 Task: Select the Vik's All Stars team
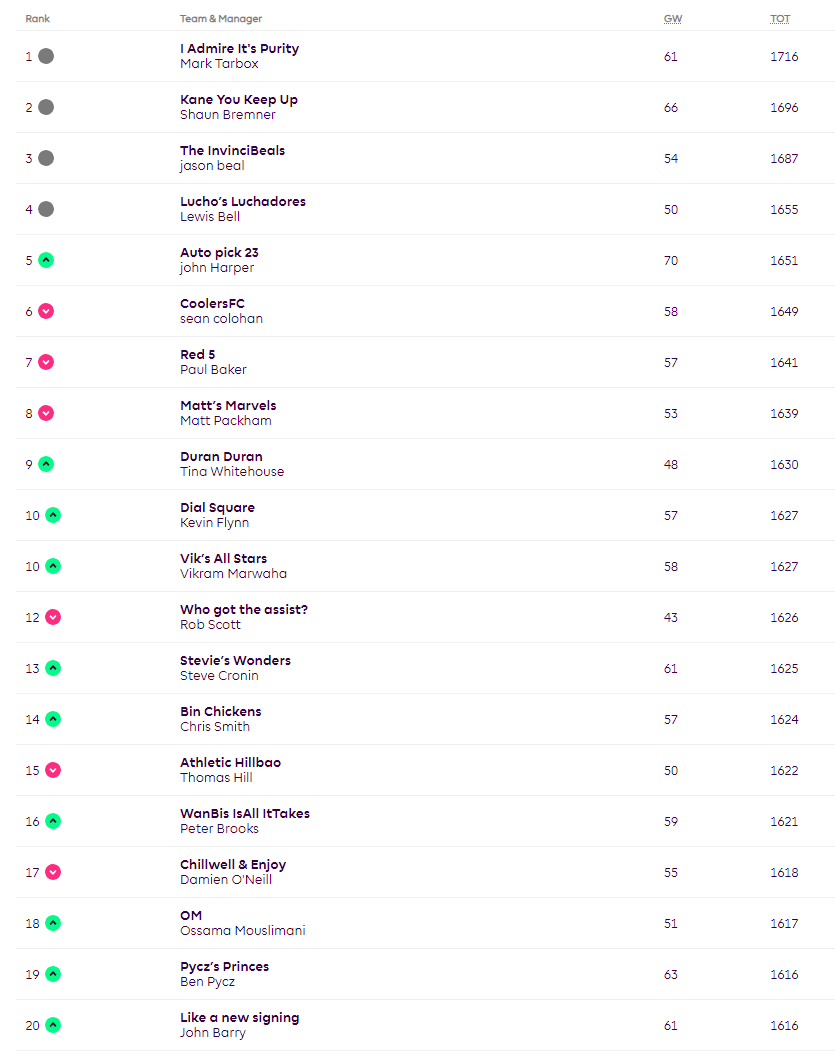pos(223,559)
